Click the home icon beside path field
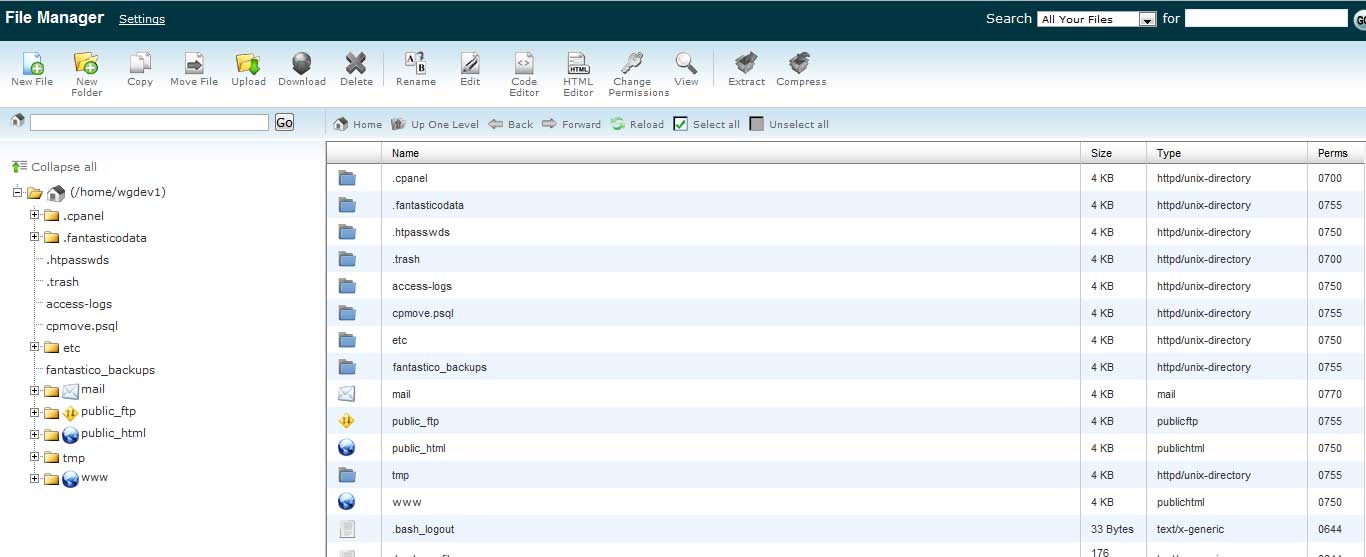1366x557 pixels. [17, 121]
